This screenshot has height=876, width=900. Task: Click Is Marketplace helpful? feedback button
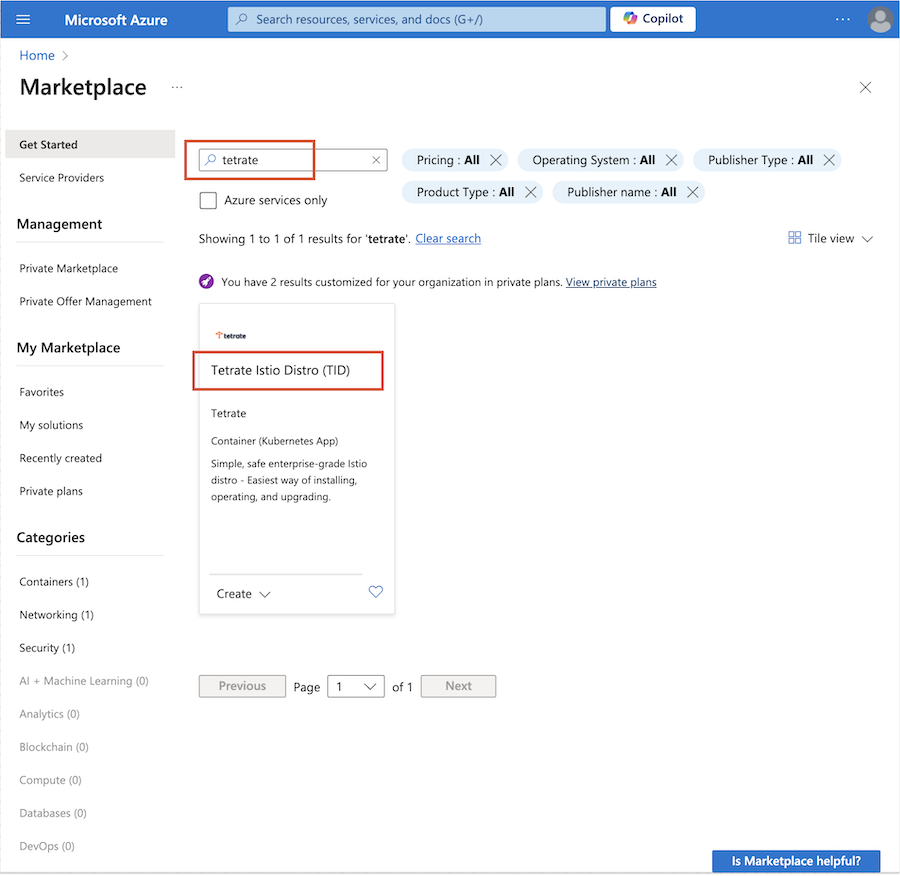point(796,861)
